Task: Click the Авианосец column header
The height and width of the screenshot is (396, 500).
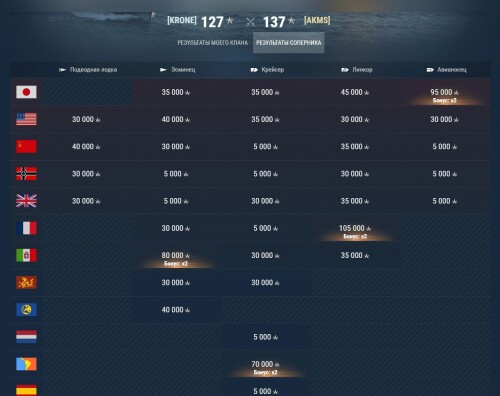Action: [x=447, y=70]
